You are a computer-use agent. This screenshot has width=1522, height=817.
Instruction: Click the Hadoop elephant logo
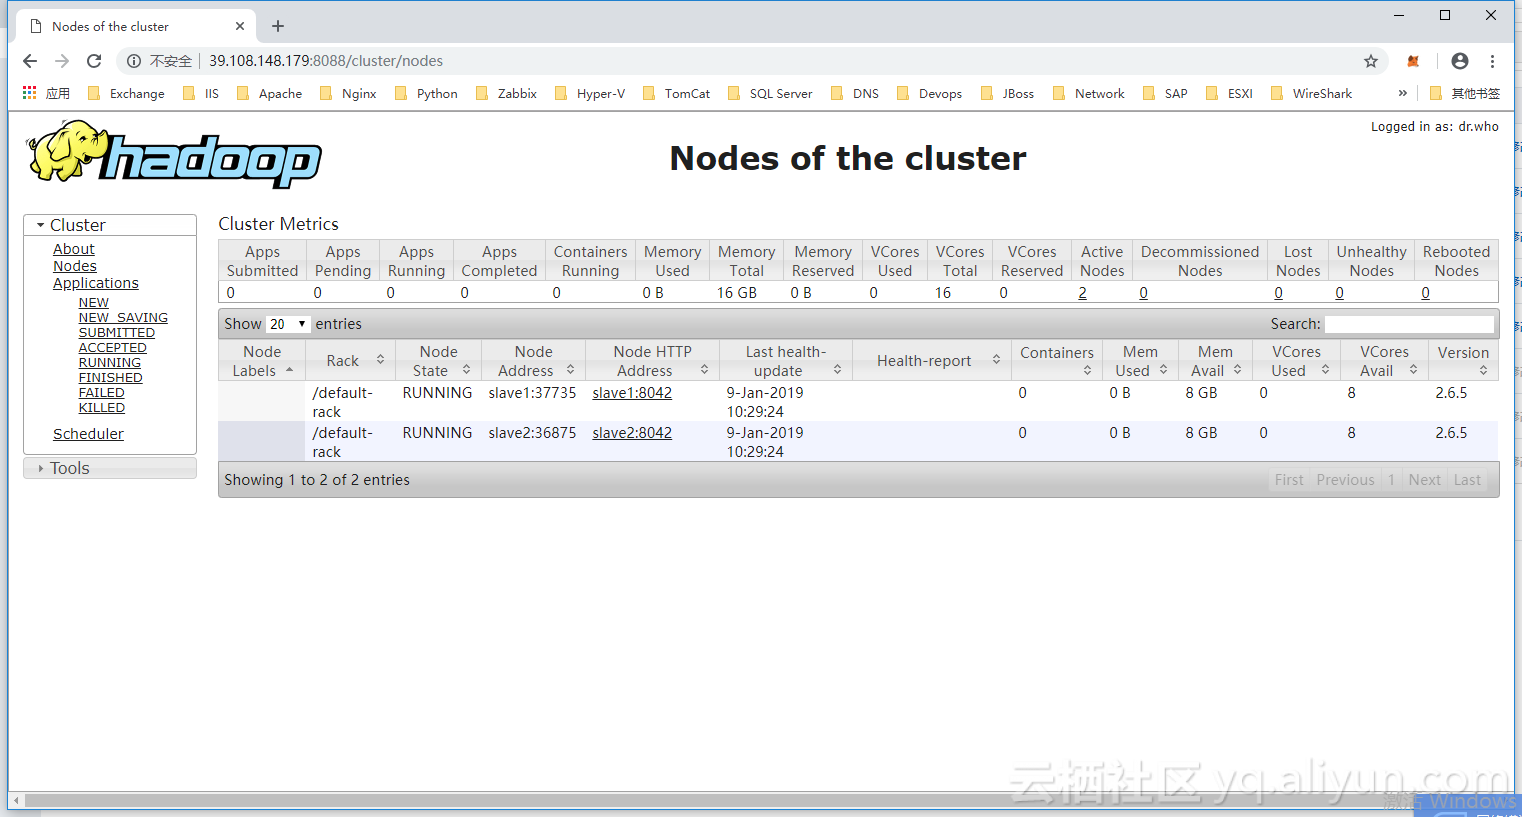click(173, 154)
